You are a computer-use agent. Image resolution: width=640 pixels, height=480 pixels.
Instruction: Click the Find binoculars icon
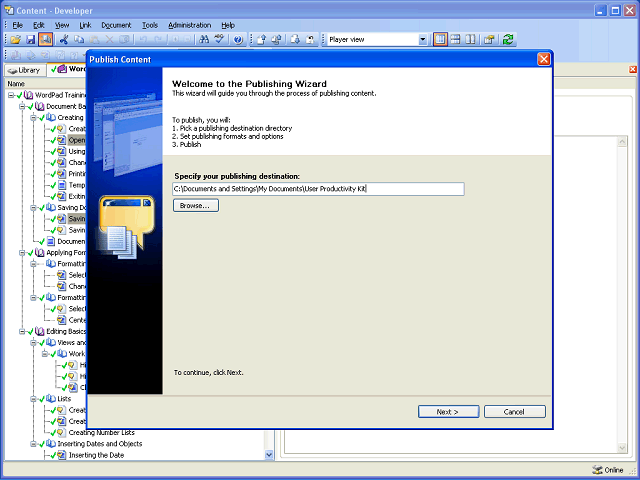(204, 40)
